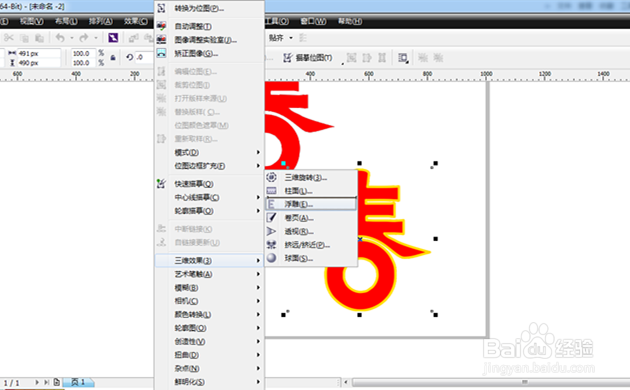Click the Trace Bitmap (描摹位图) button
630x390 pixels.
(x=308, y=58)
